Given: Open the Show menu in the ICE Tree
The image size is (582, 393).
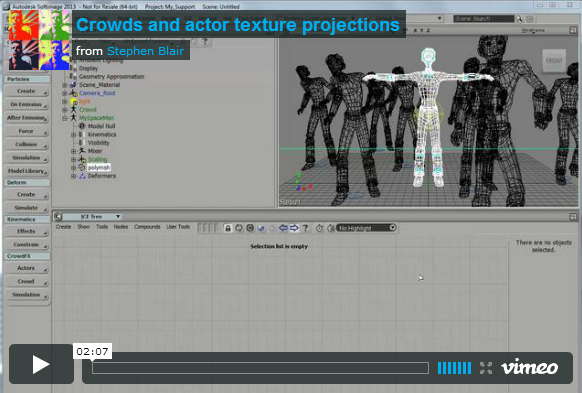Looking at the screenshot, I should point(84,227).
